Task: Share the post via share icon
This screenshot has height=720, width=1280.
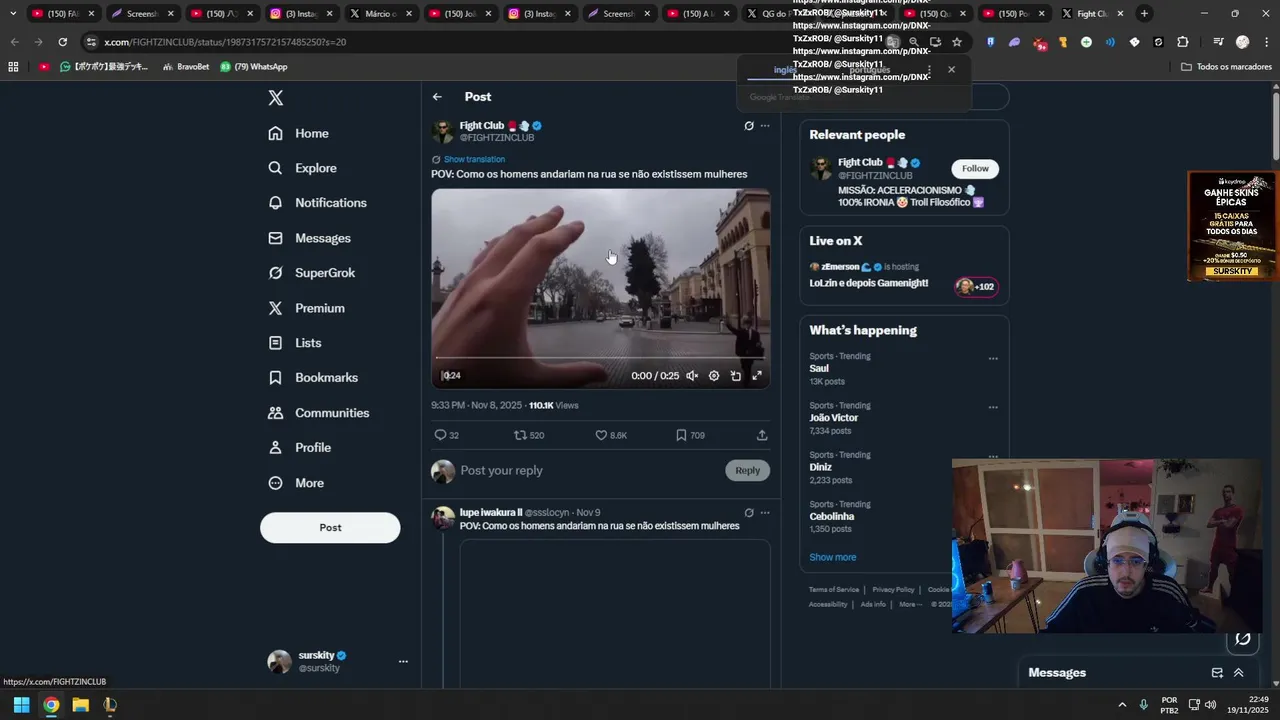Action: (x=762, y=435)
